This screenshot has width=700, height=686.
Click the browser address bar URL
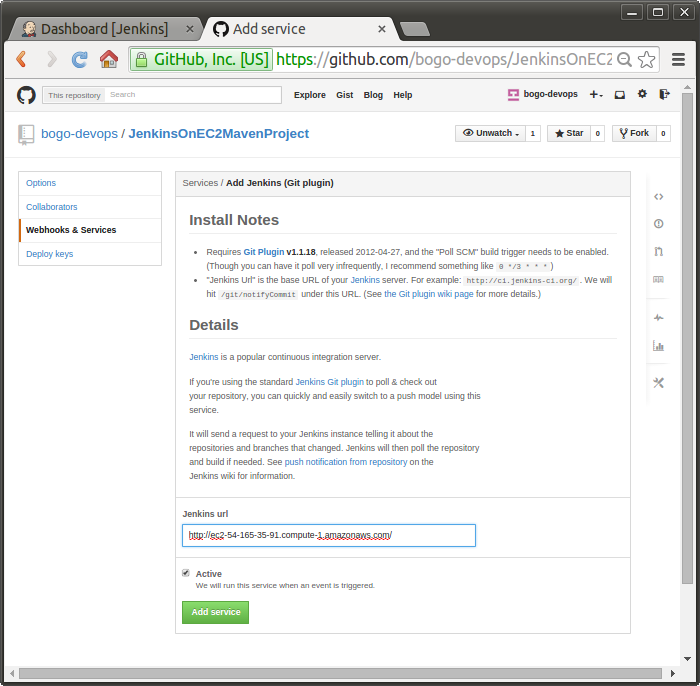[444, 59]
